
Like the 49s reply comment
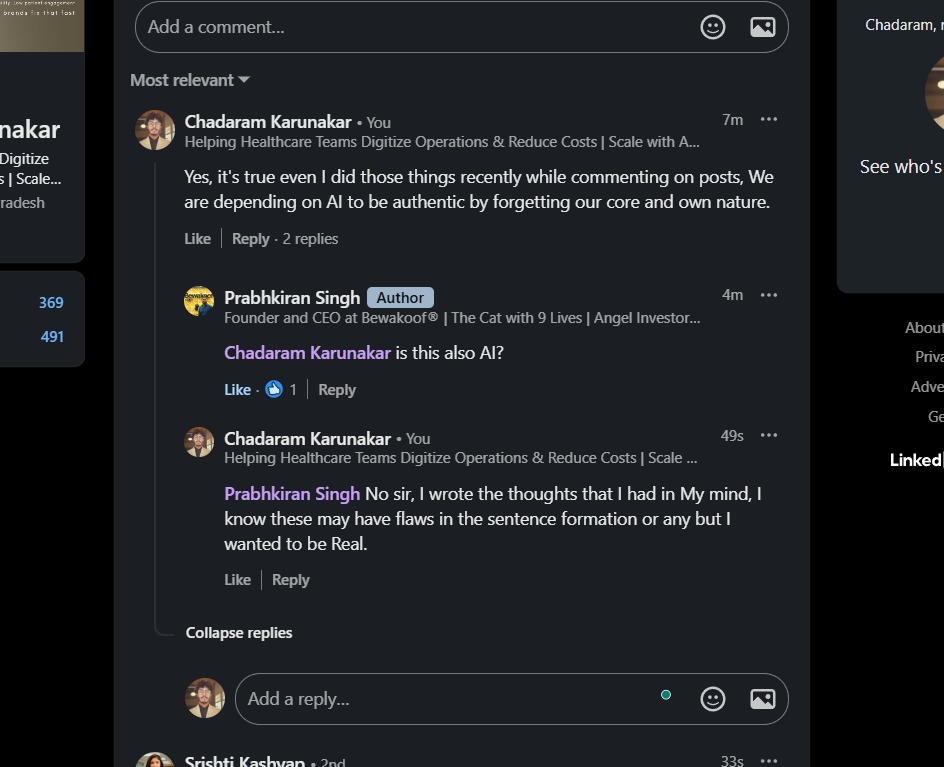[237, 580]
